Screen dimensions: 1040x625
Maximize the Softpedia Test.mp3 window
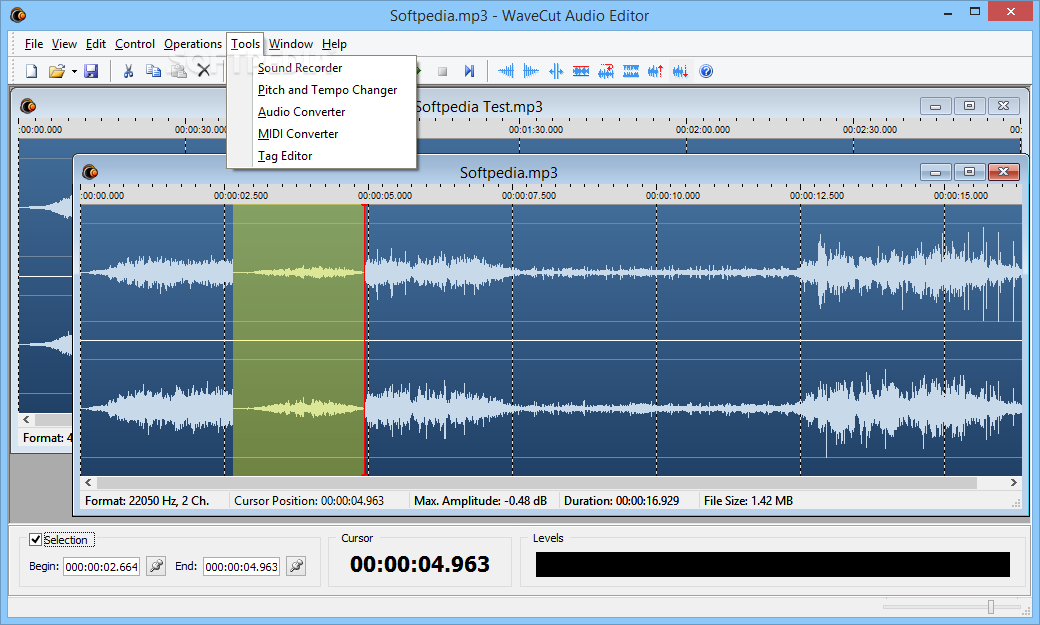[970, 106]
